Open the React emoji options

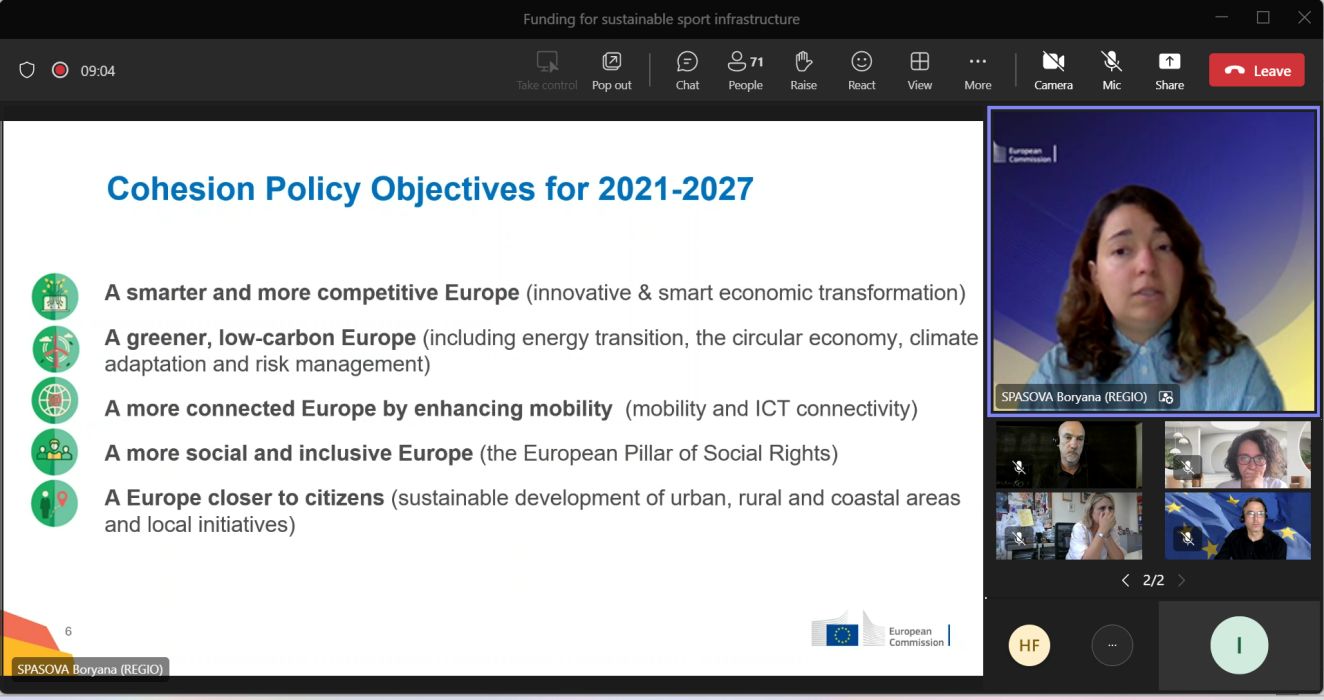861,71
